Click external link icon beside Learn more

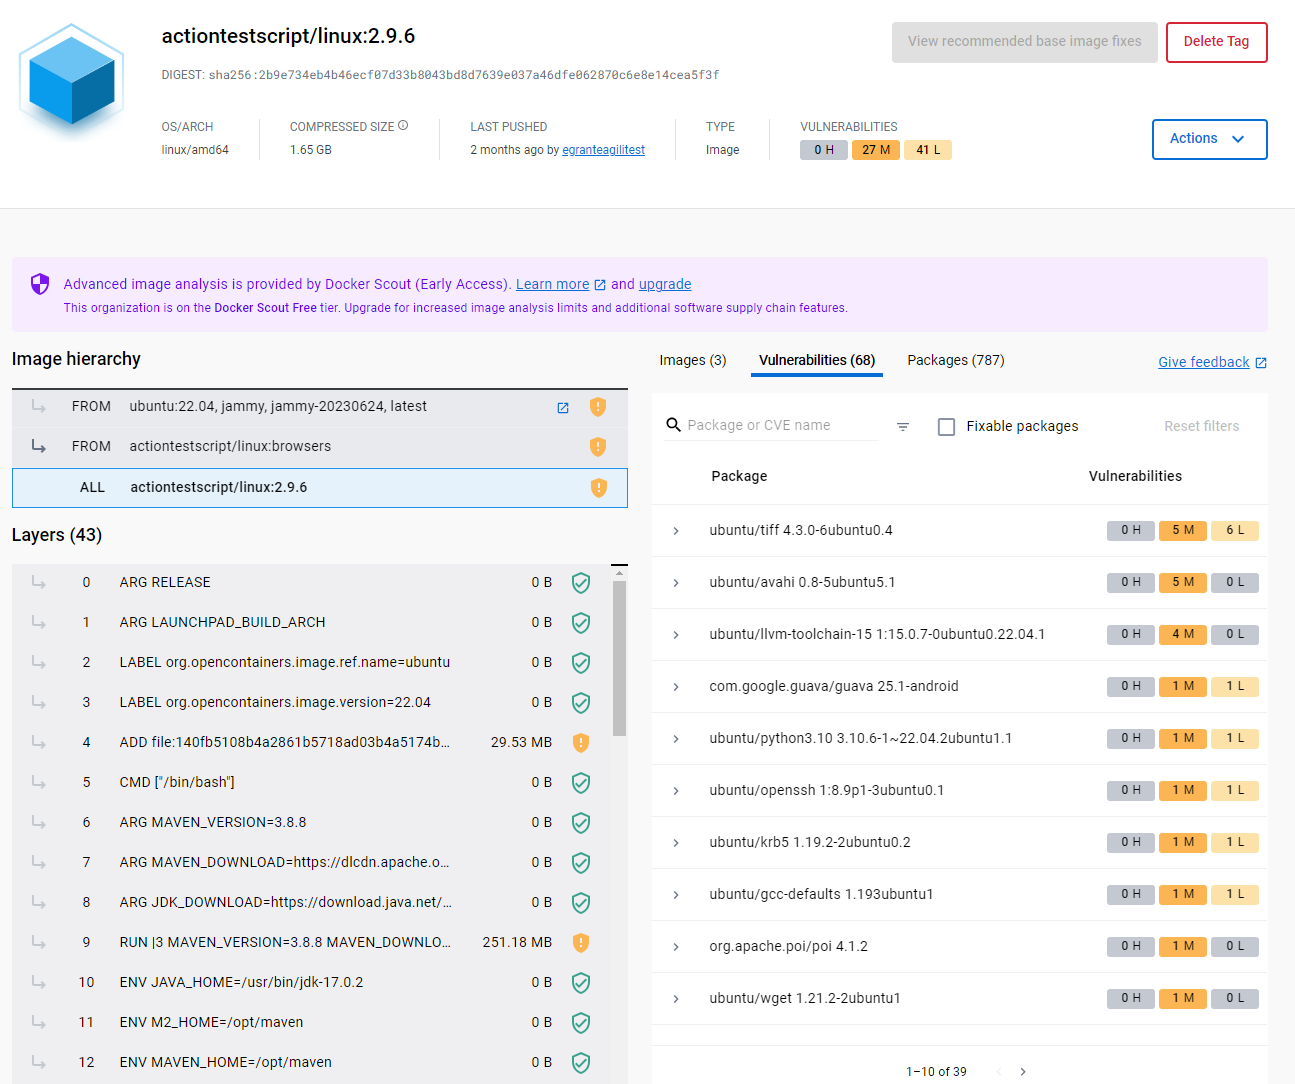coord(600,285)
